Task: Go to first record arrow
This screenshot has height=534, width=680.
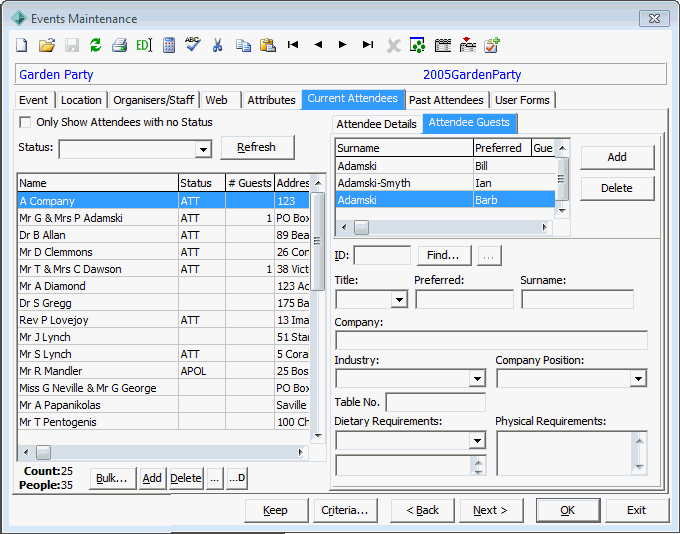Action: coord(293,44)
